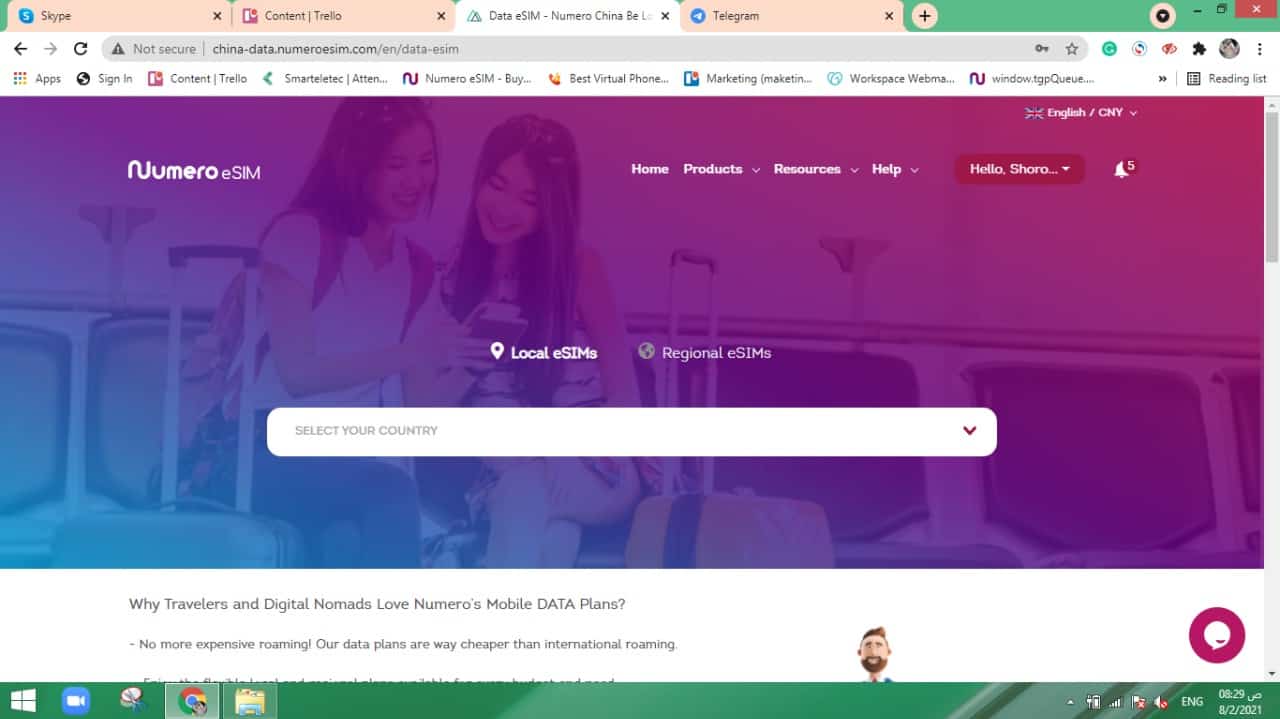
Task: Bookmark this page with star icon
Action: pos(1072,49)
